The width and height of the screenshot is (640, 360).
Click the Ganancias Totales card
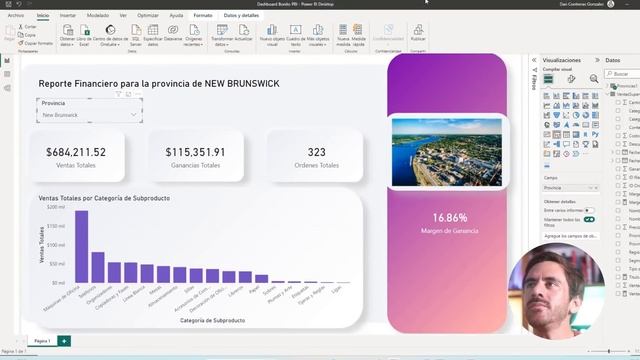196,156
